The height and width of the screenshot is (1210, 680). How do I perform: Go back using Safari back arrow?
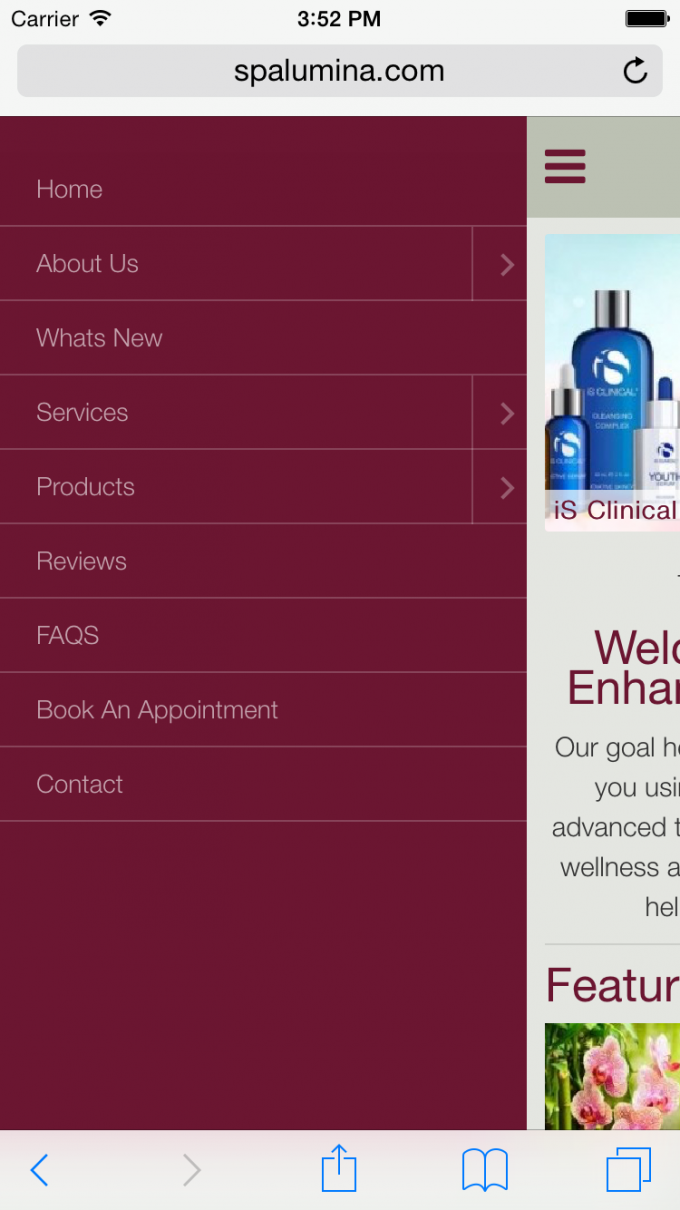point(39,1170)
